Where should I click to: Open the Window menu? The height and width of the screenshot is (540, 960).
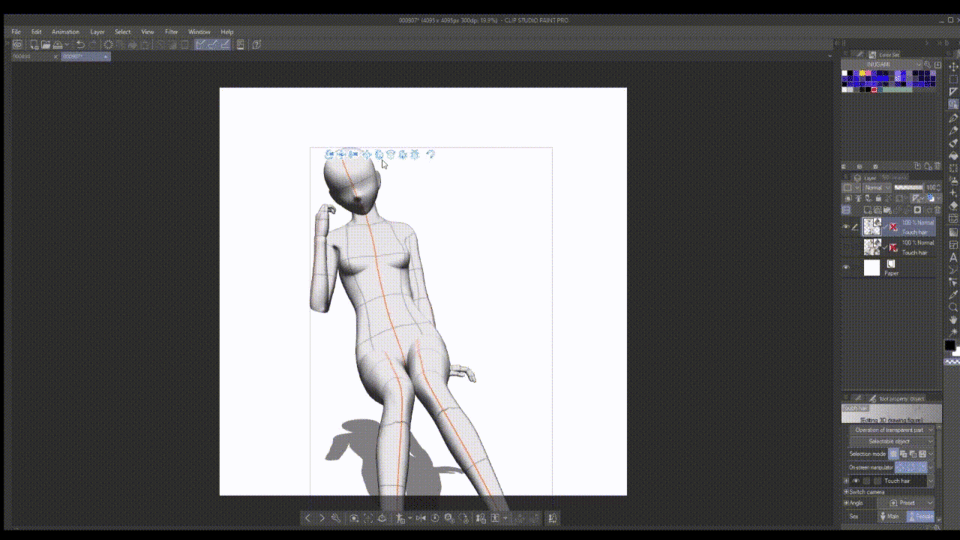[x=199, y=32]
